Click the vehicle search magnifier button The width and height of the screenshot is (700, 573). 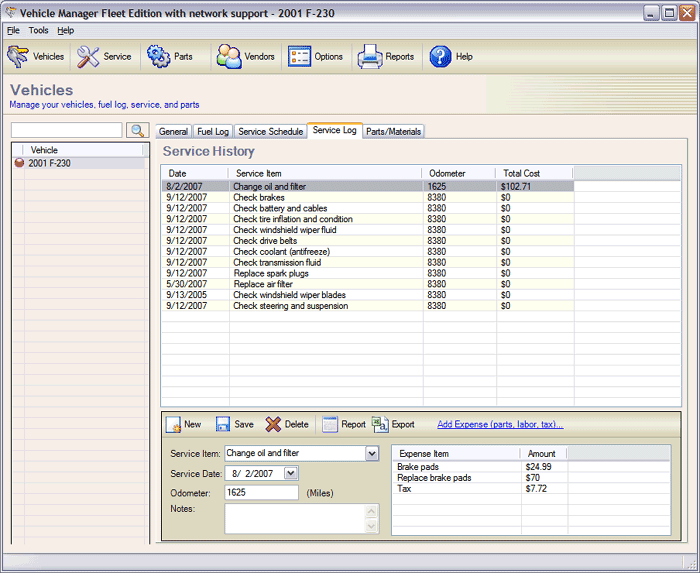(137, 130)
